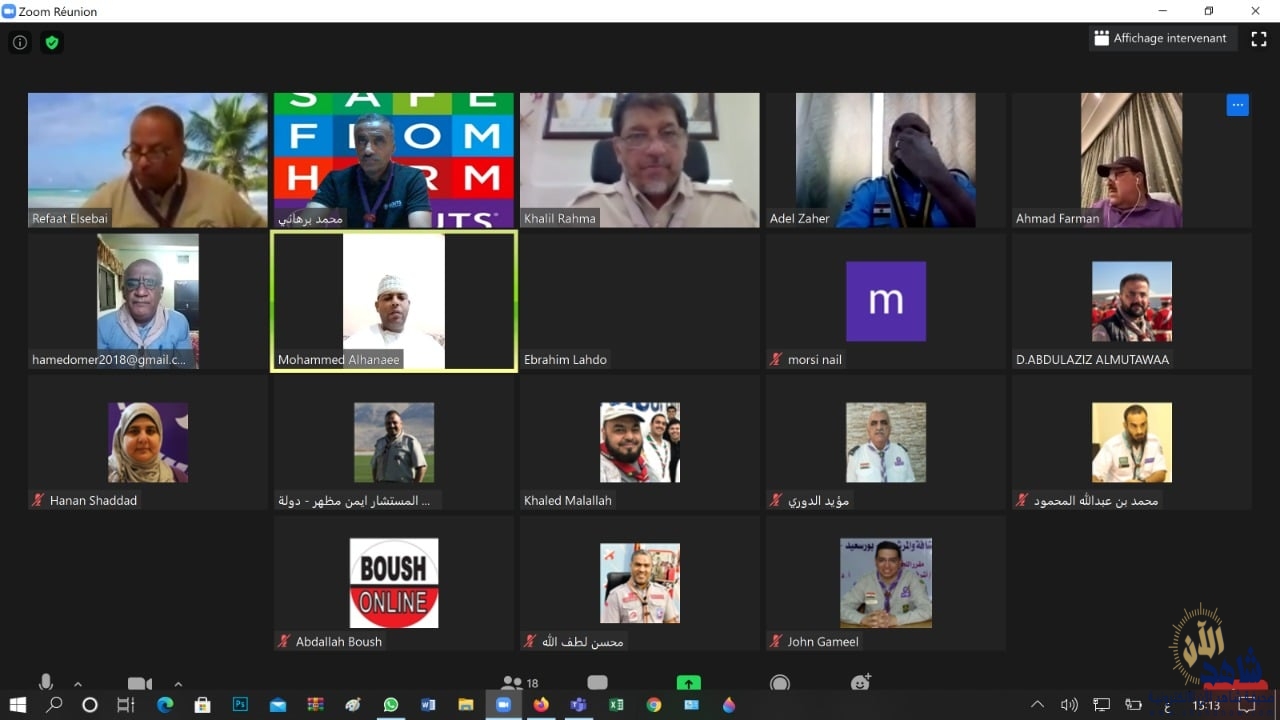The image size is (1280, 720).
Task: Open the chat panel
Action: (597, 683)
